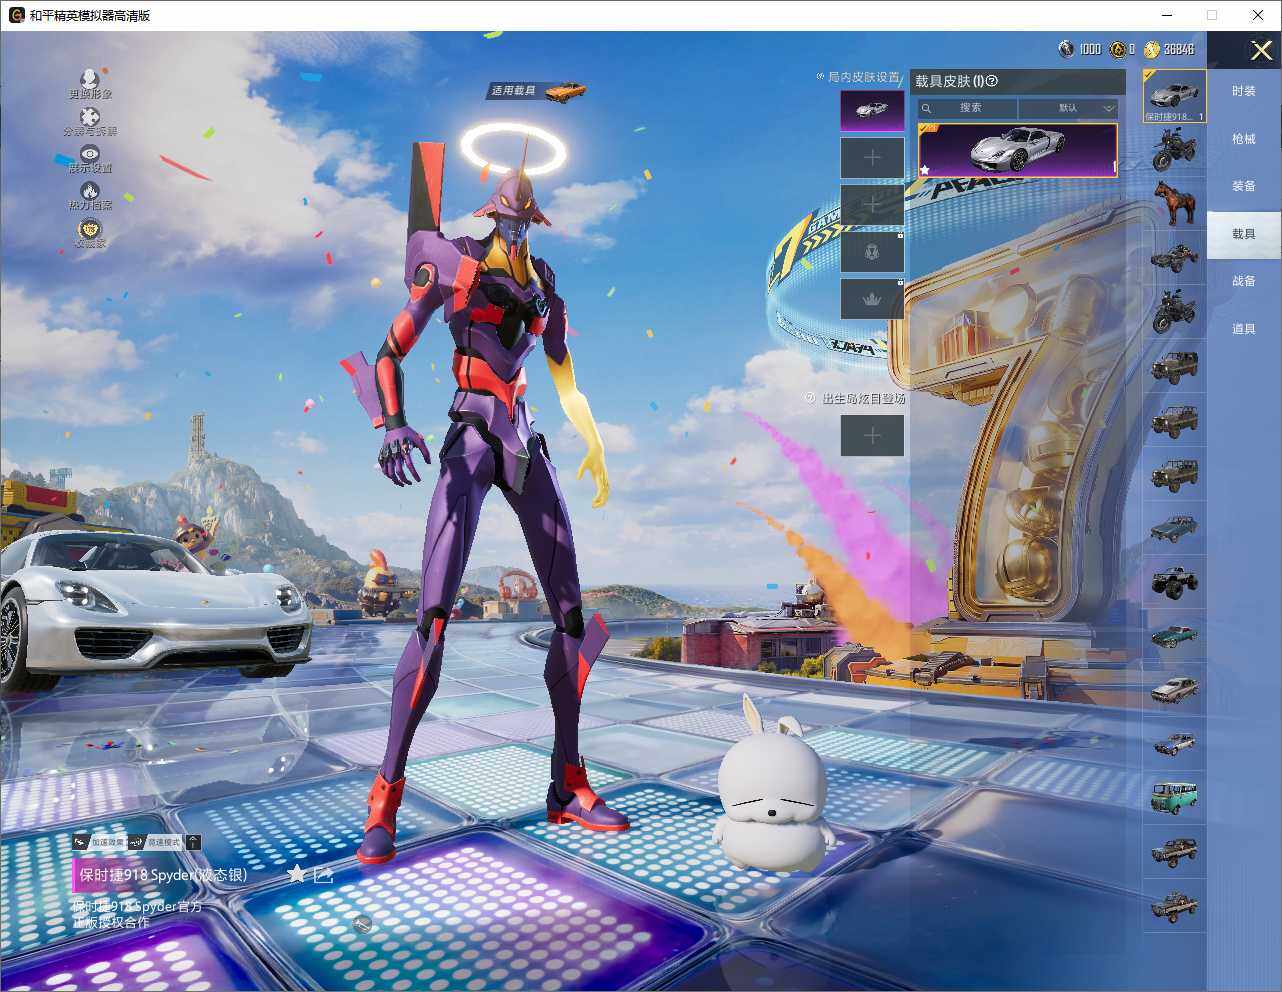Select the buggy vehicle
1282x992 pixels.
click(x=1175, y=257)
